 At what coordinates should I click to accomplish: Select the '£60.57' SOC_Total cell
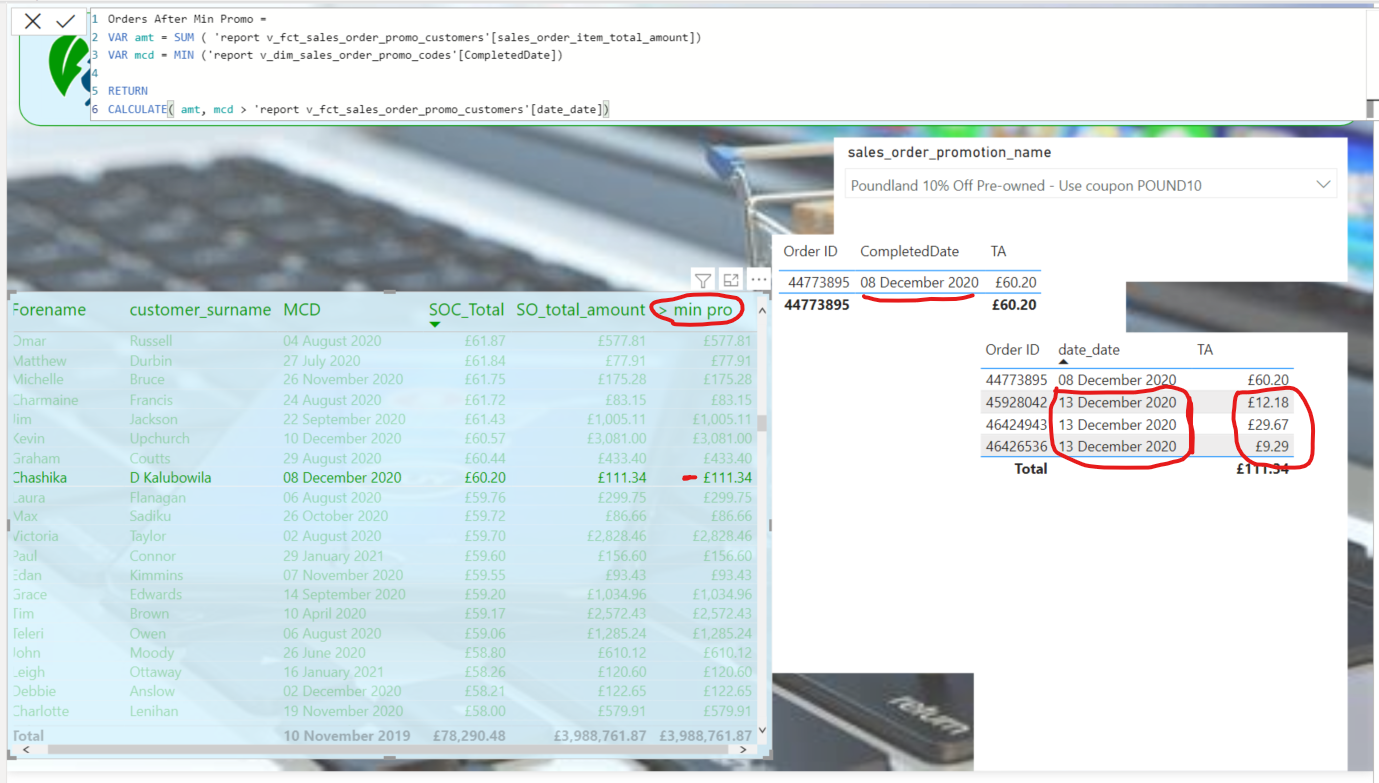click(x=485, y=439)
